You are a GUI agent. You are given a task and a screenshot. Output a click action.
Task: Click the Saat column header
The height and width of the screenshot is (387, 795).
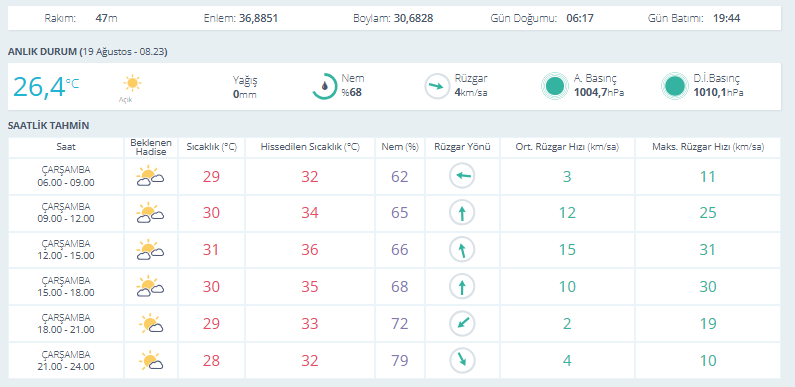(66, 147)
